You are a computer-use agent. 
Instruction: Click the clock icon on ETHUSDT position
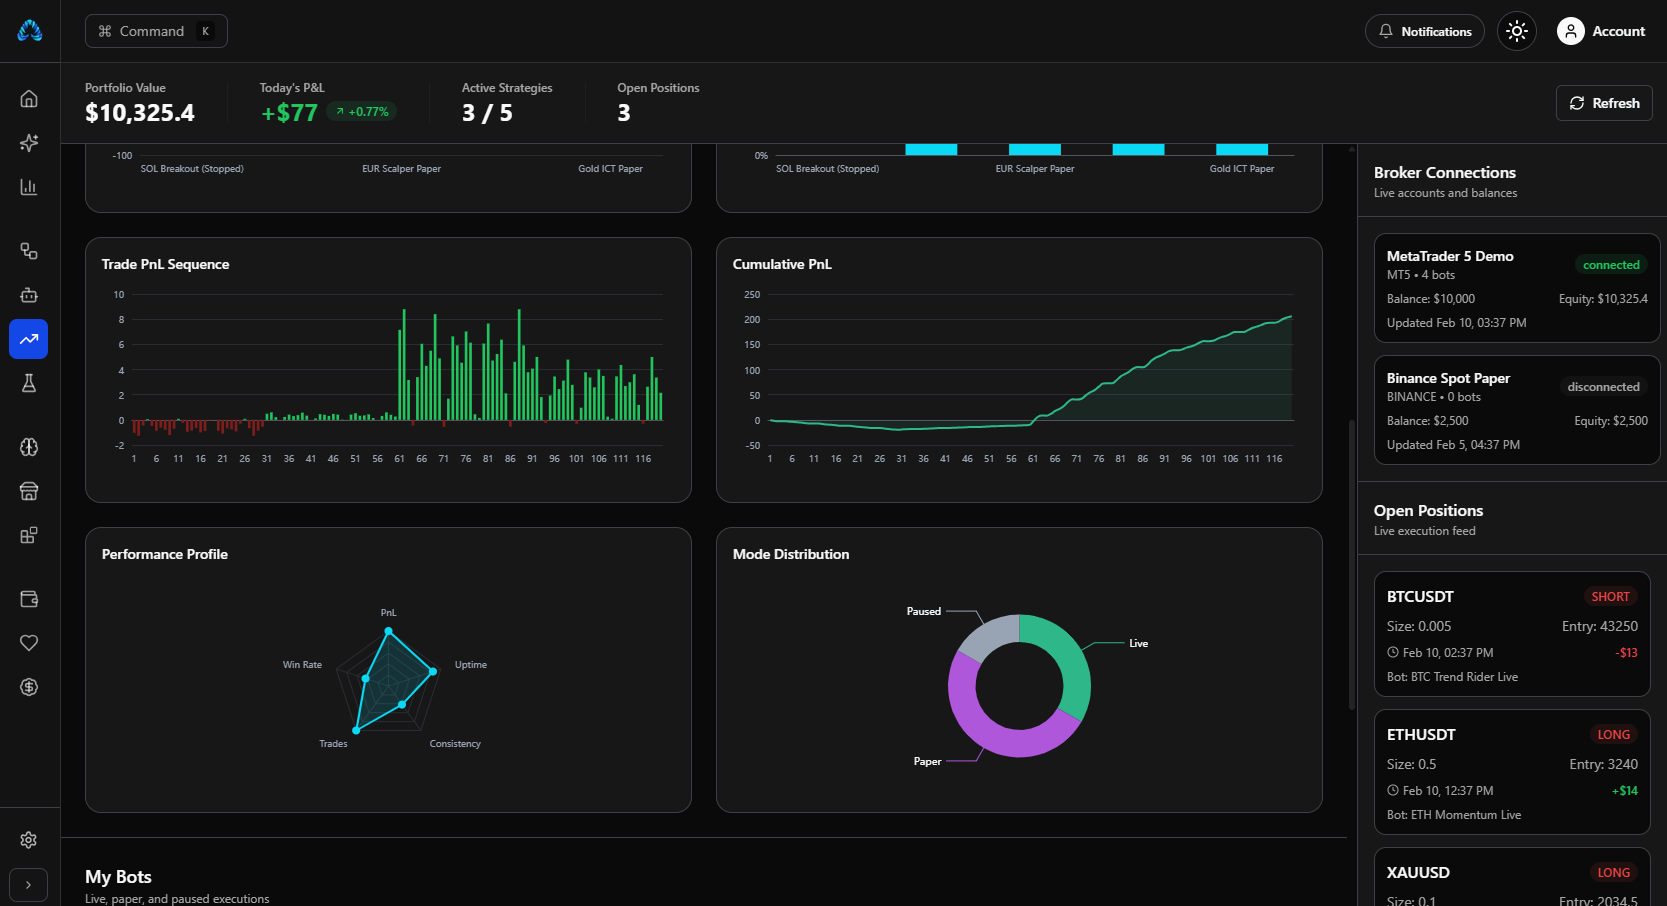[x=1393, y=791]
